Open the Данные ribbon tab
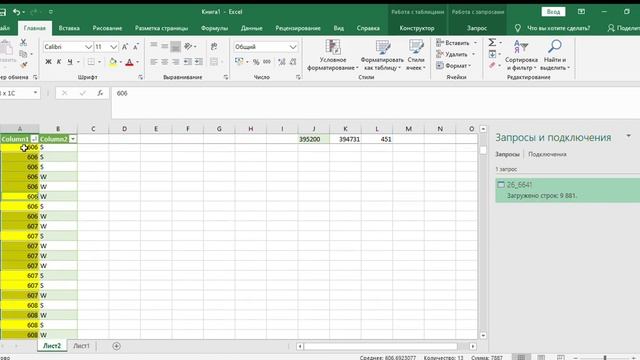The image size is (640, 360). [251, 28]
